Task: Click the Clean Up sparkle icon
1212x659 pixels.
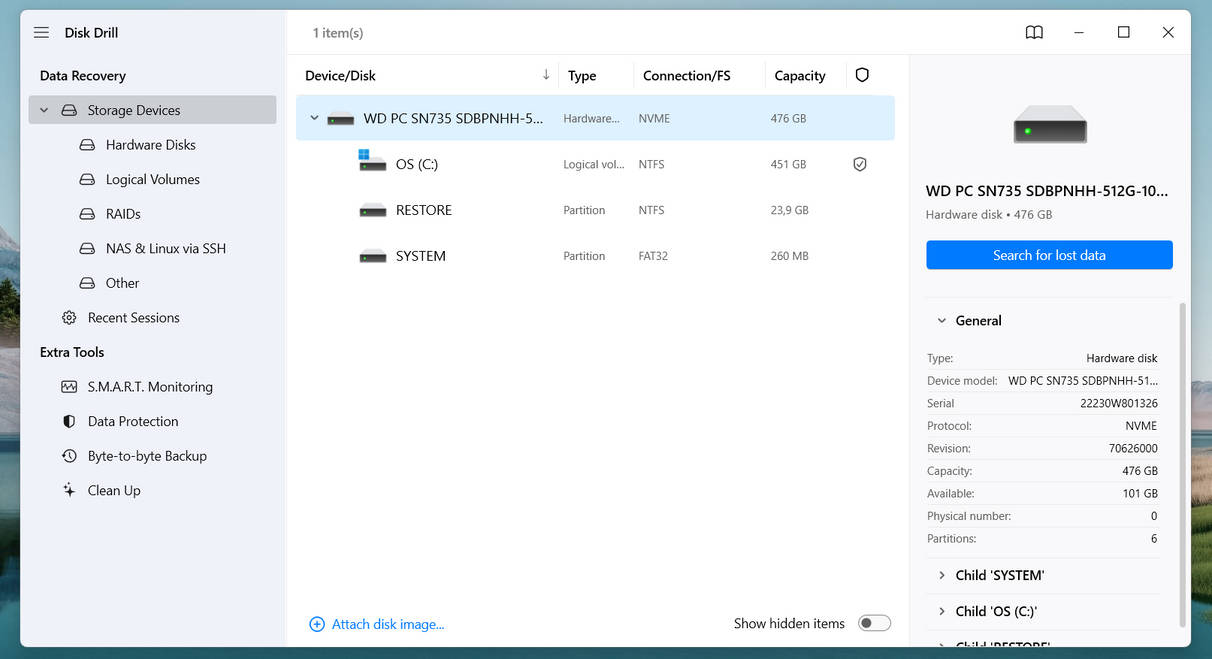Action: pos(69,490)
